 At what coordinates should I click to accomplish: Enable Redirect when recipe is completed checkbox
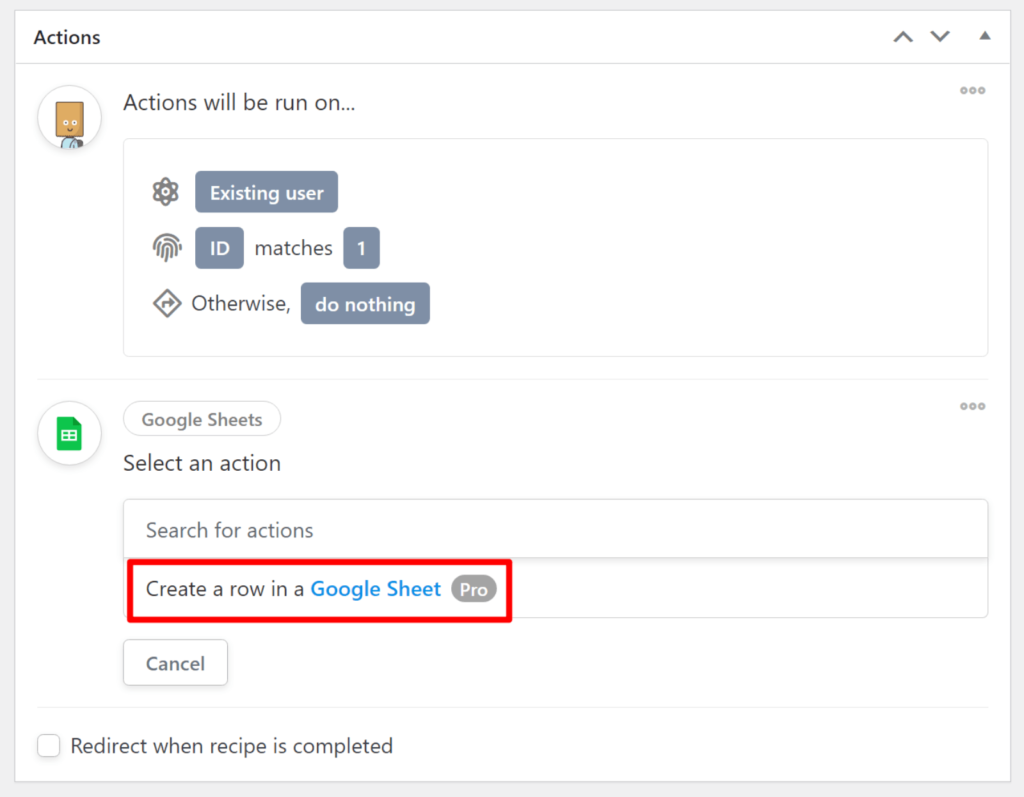(48, 745)
